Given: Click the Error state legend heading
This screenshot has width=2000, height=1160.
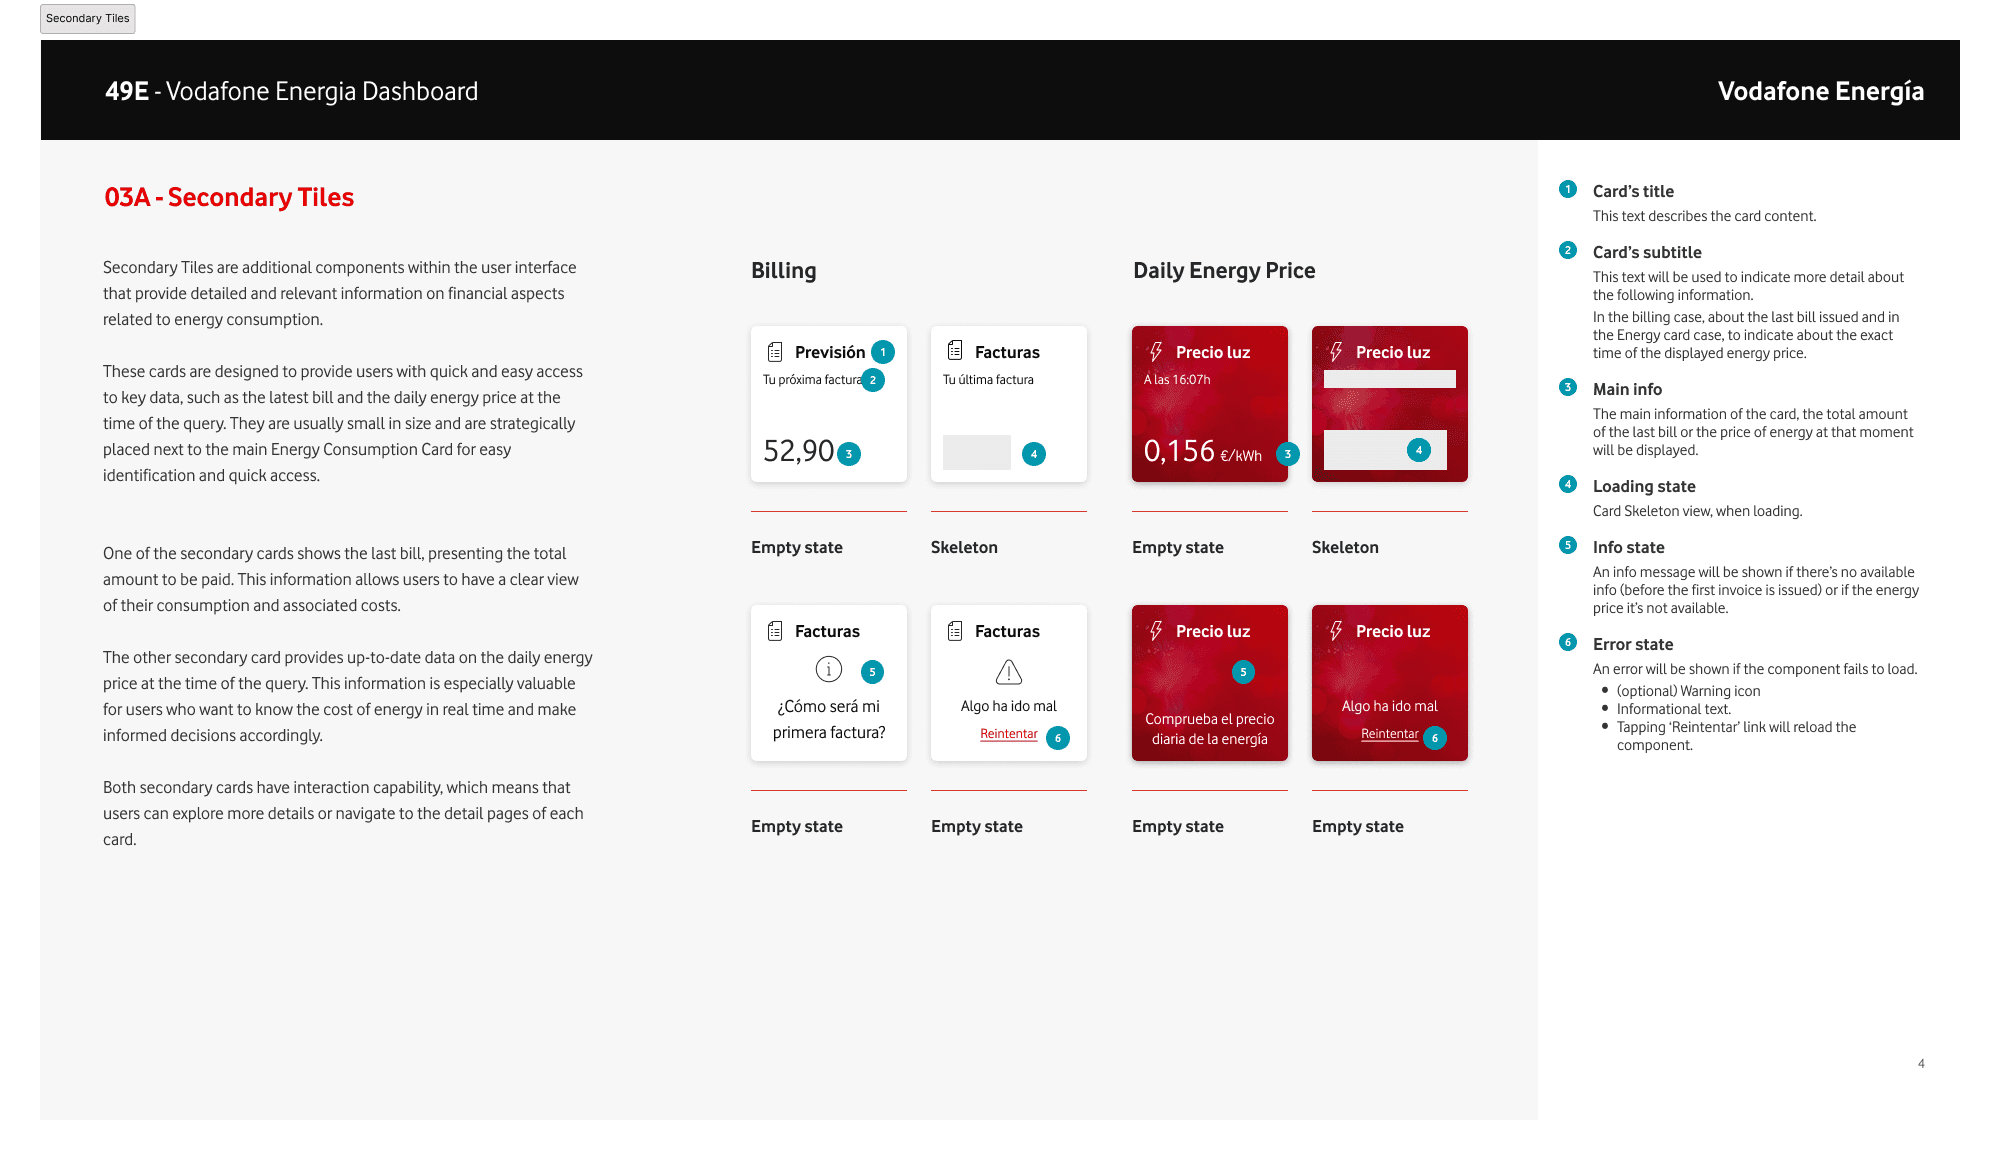Looking at the screenshot, I should point(1633,644).
